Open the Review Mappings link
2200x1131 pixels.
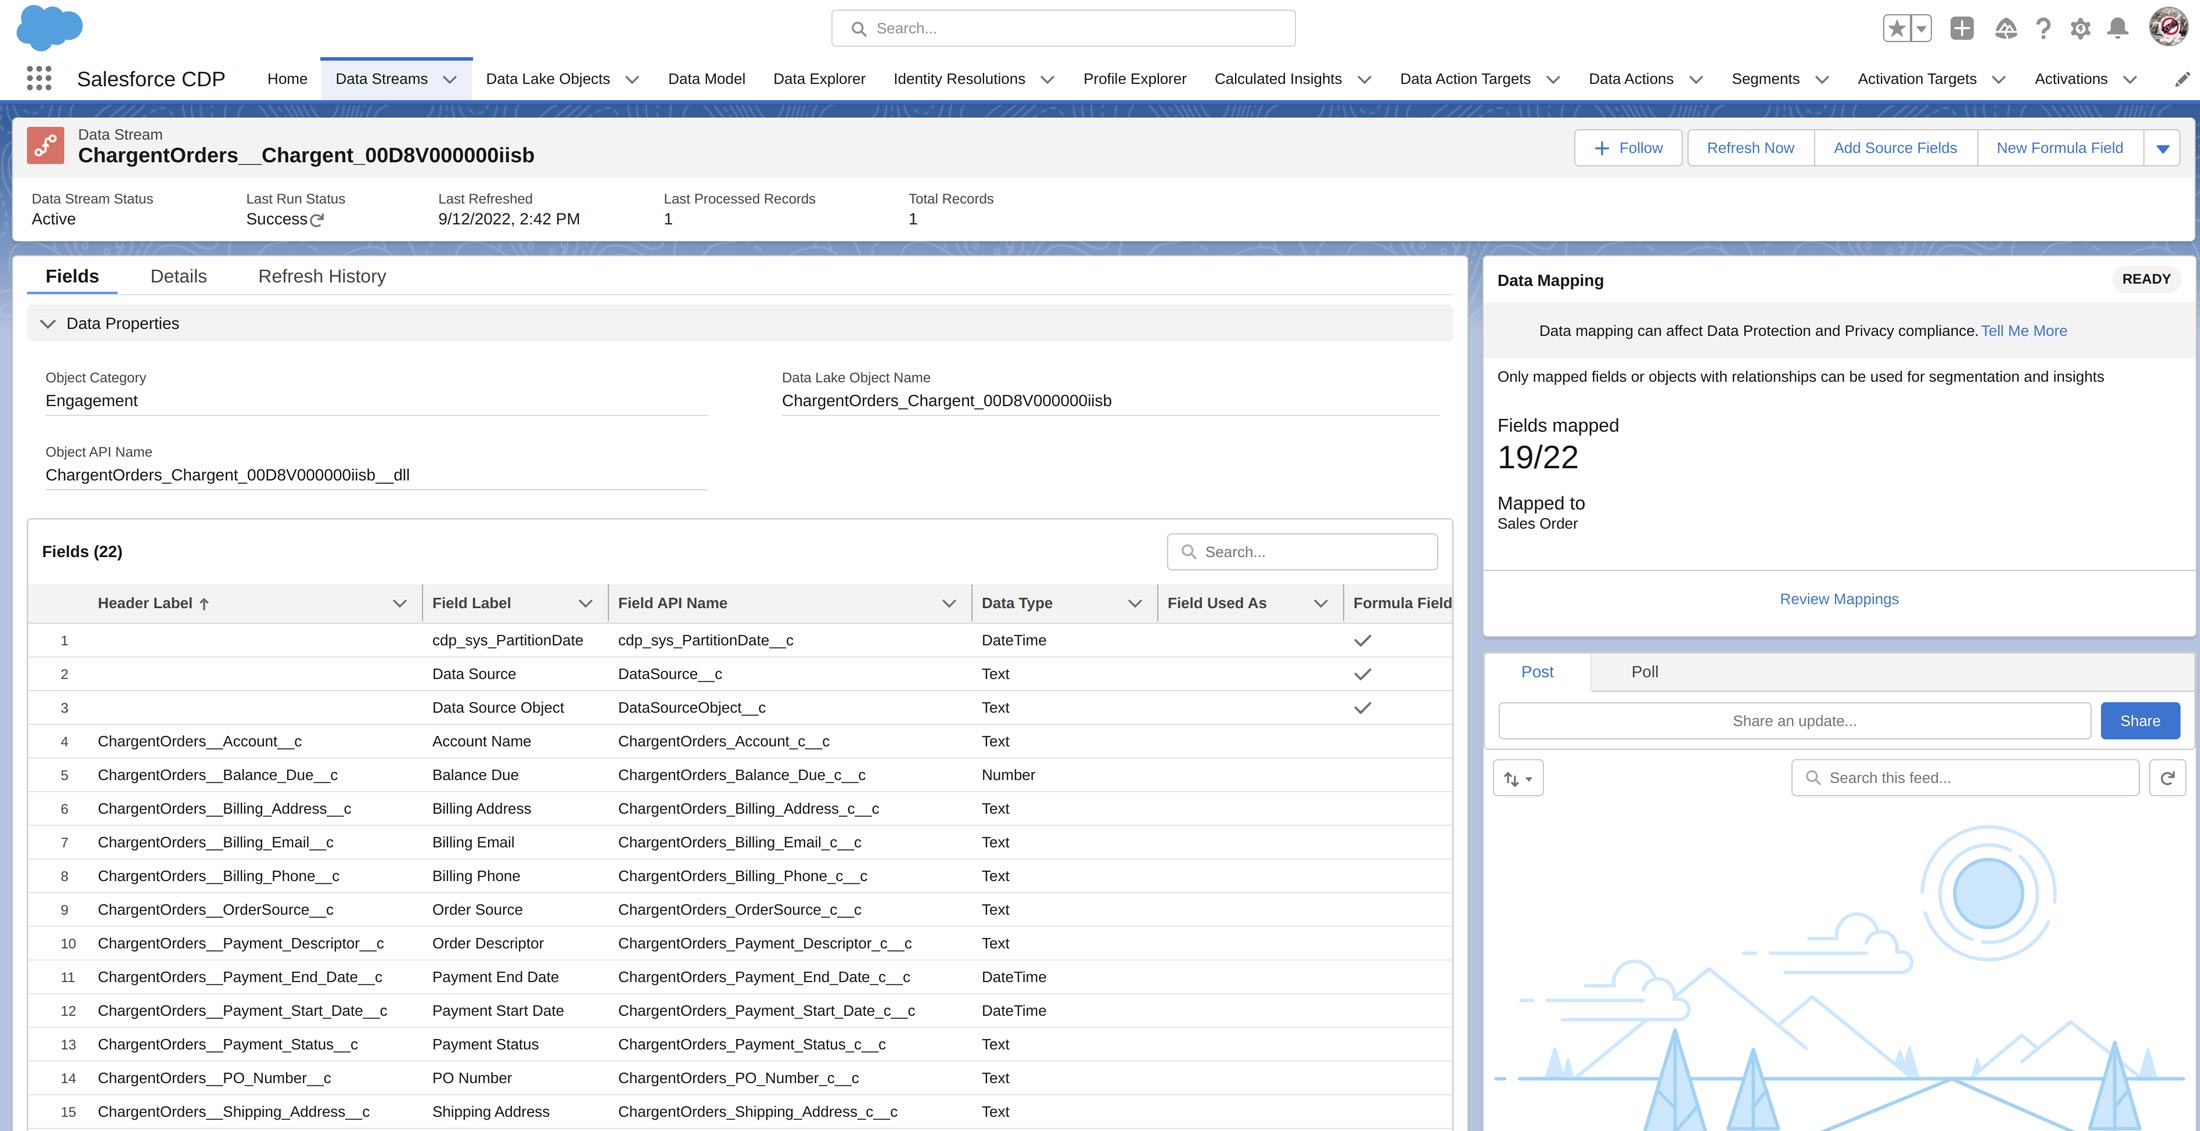1838,599
